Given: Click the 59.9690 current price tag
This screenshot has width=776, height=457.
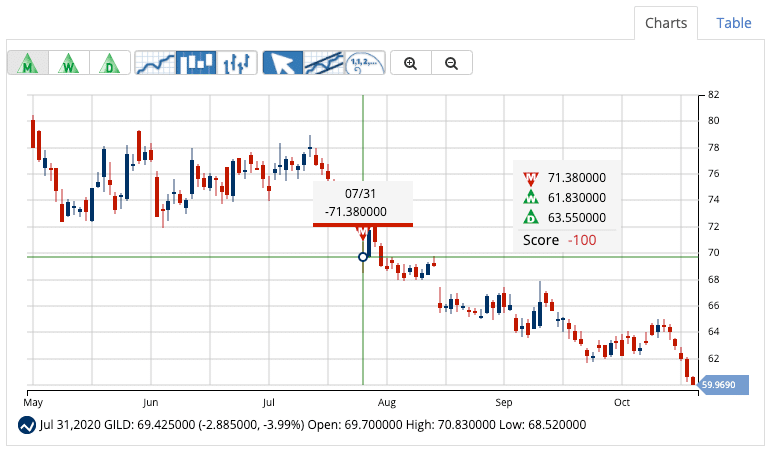Looking at the screenshot, I should point(722,385).
